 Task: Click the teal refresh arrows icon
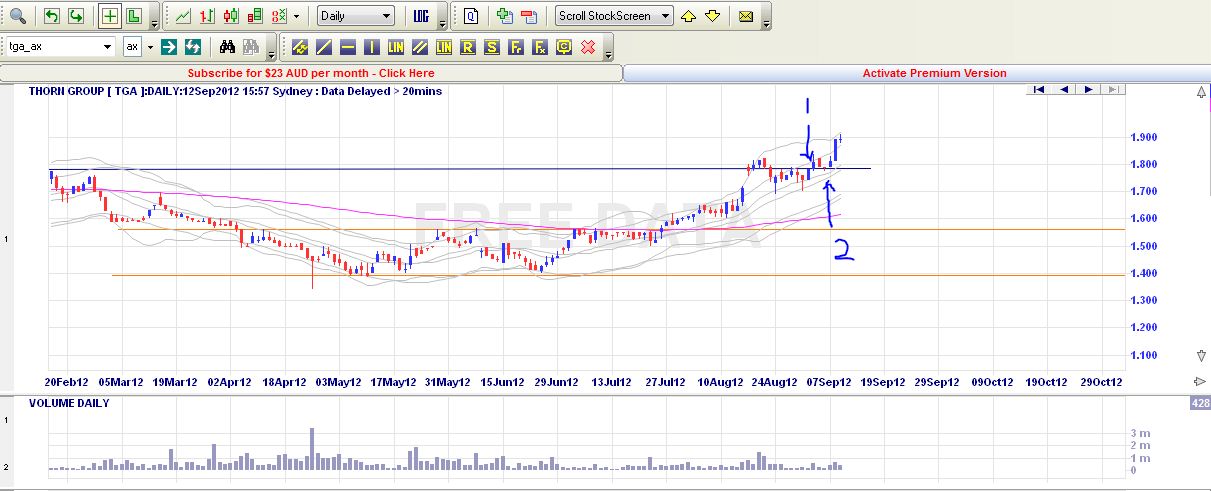pos(194,46)
